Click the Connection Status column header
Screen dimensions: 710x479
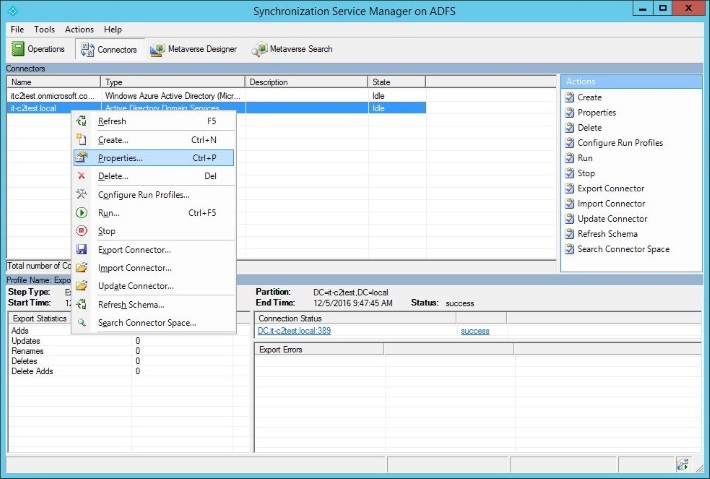pos(355,318)
